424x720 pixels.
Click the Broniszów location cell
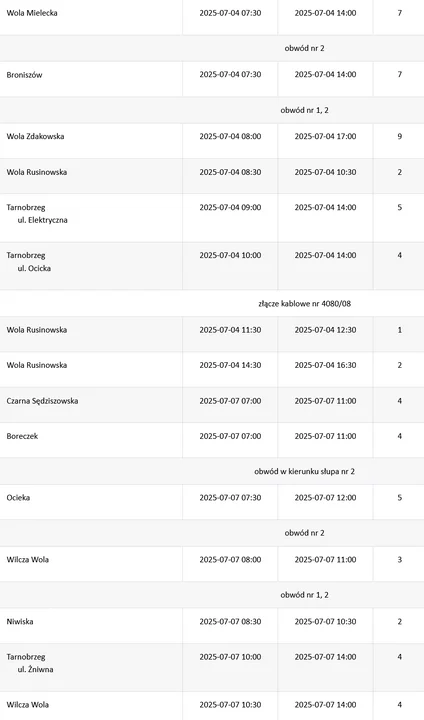click(91, 79)
